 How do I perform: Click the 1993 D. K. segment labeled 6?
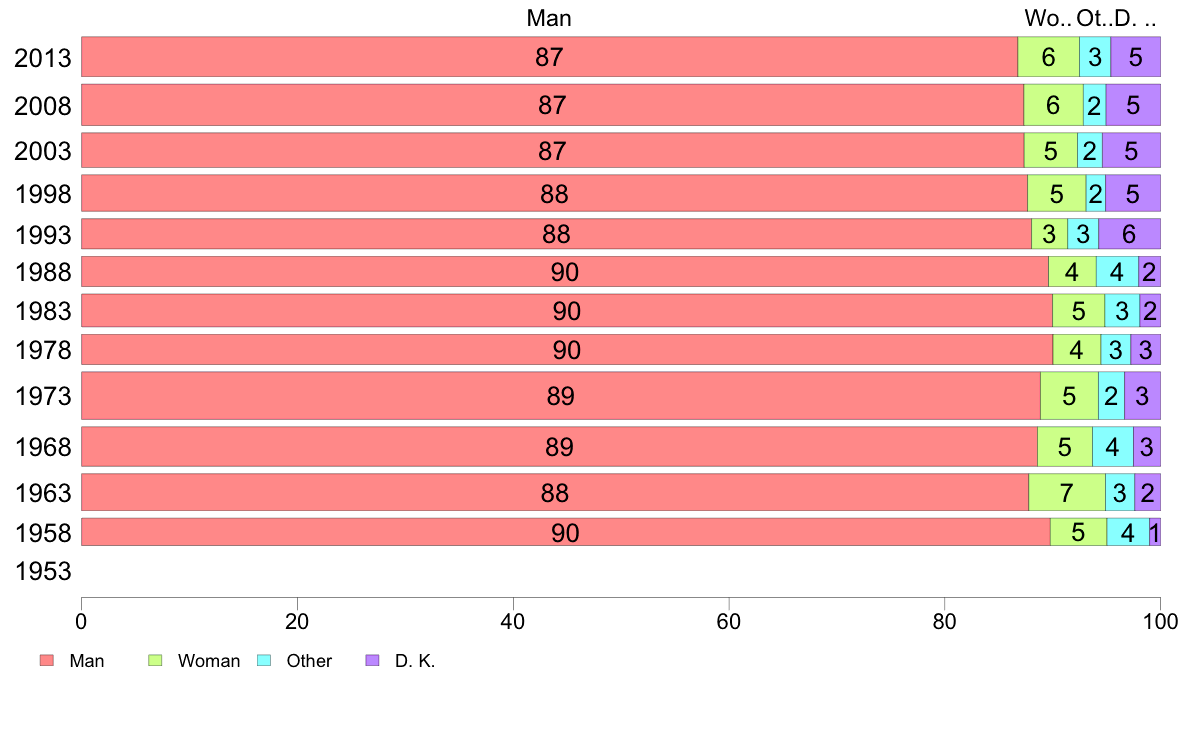pyautogui.click(x=1130, y=234)
